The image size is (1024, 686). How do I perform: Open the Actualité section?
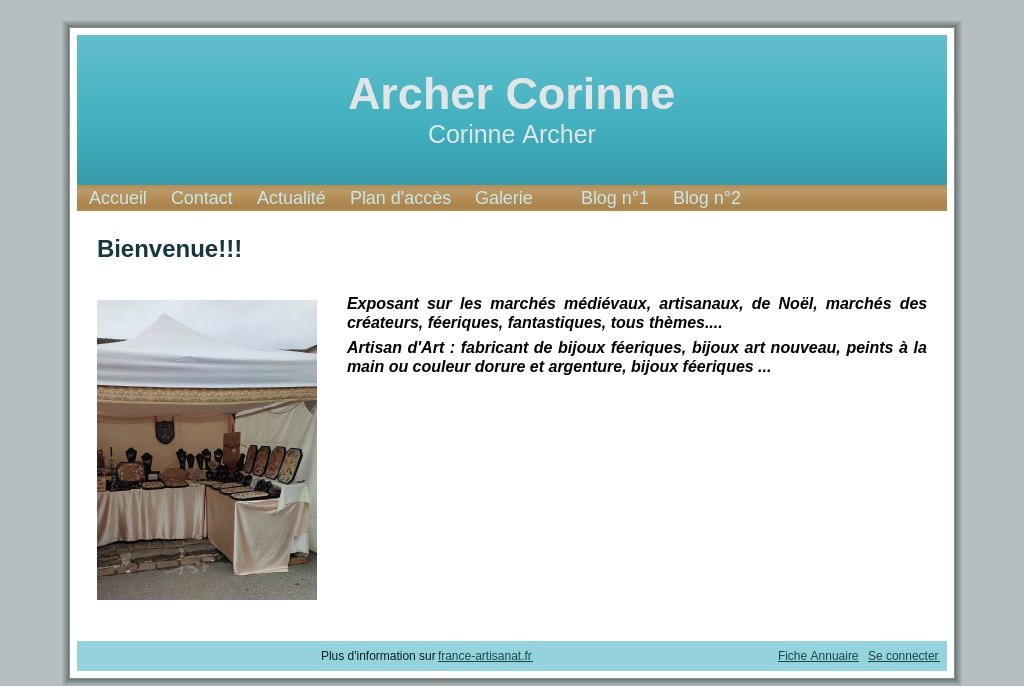[x=291, y=198]
